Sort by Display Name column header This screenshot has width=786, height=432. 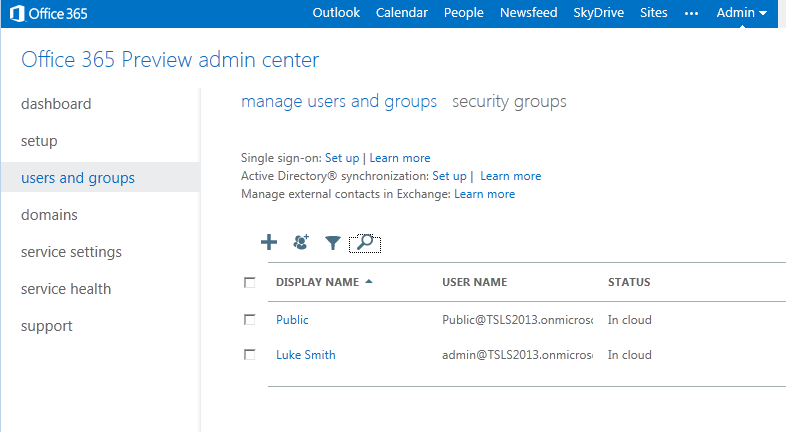[317, 282]
